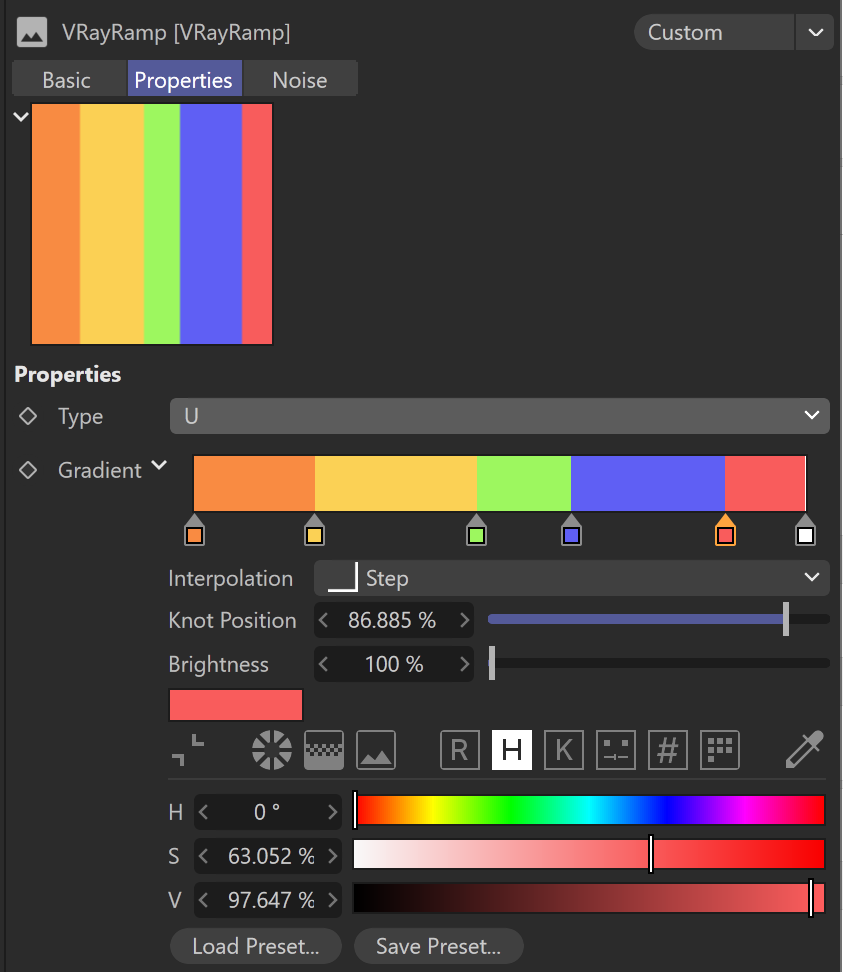Expand the Custom preset dropdown arrow

pyautogui.click(x=815, y=32)
